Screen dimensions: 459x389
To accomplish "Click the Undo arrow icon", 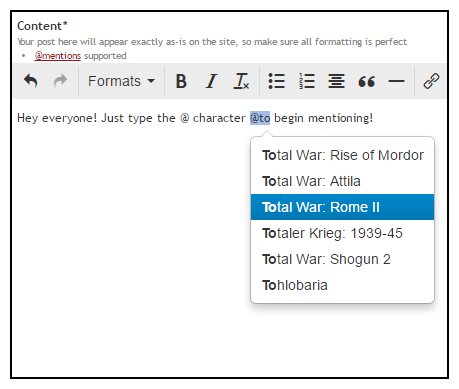I will (x=31, y=81).
